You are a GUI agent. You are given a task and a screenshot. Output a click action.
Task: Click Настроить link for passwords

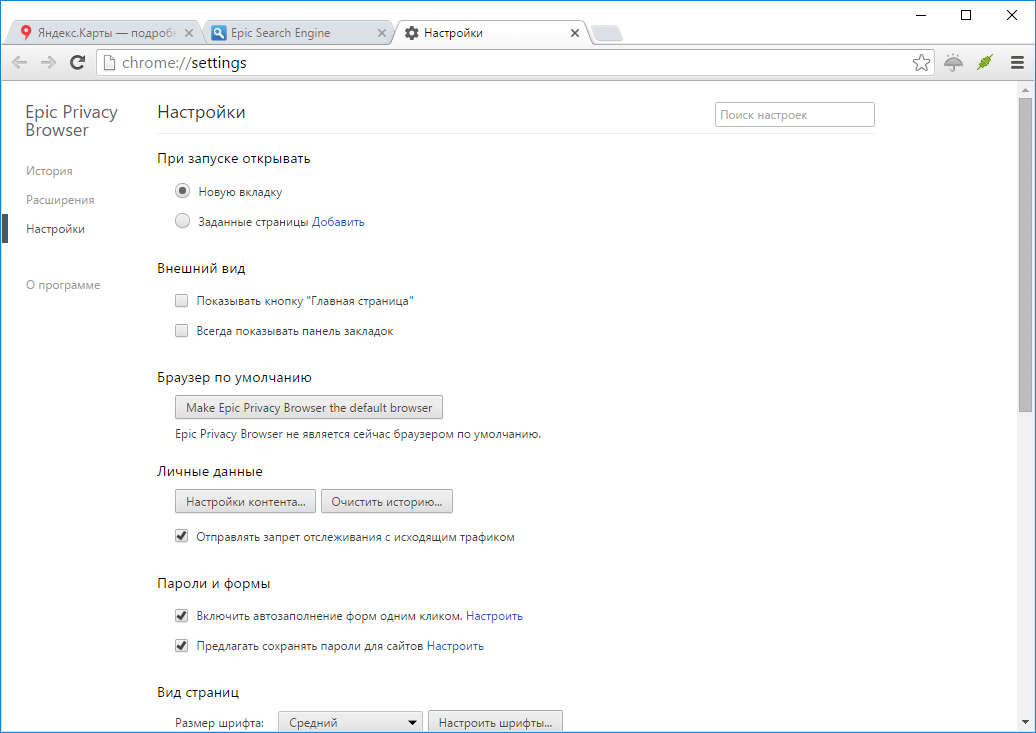[455, 646]
